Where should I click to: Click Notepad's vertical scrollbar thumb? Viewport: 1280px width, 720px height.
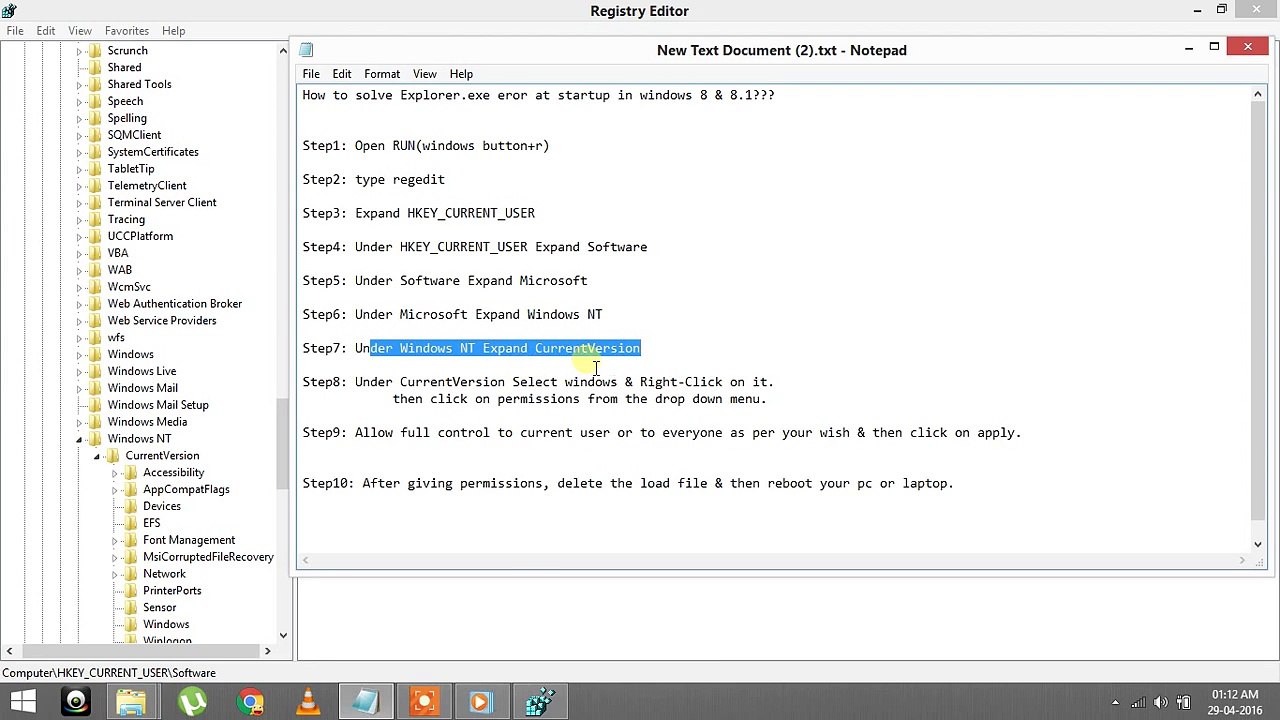click(1258, 310)
